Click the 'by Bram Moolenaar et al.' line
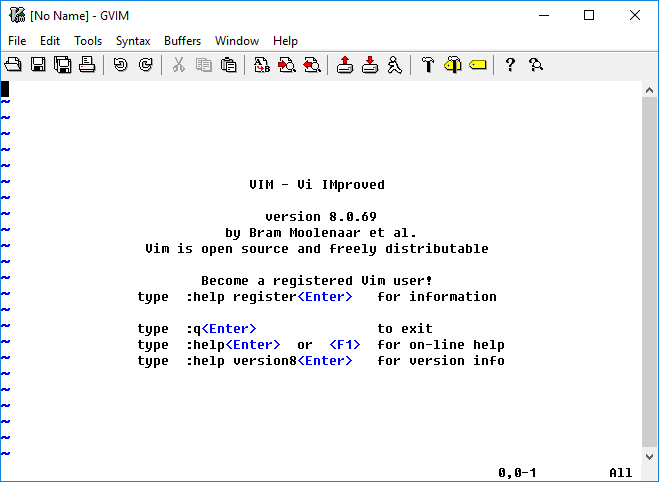 [321, 233]
